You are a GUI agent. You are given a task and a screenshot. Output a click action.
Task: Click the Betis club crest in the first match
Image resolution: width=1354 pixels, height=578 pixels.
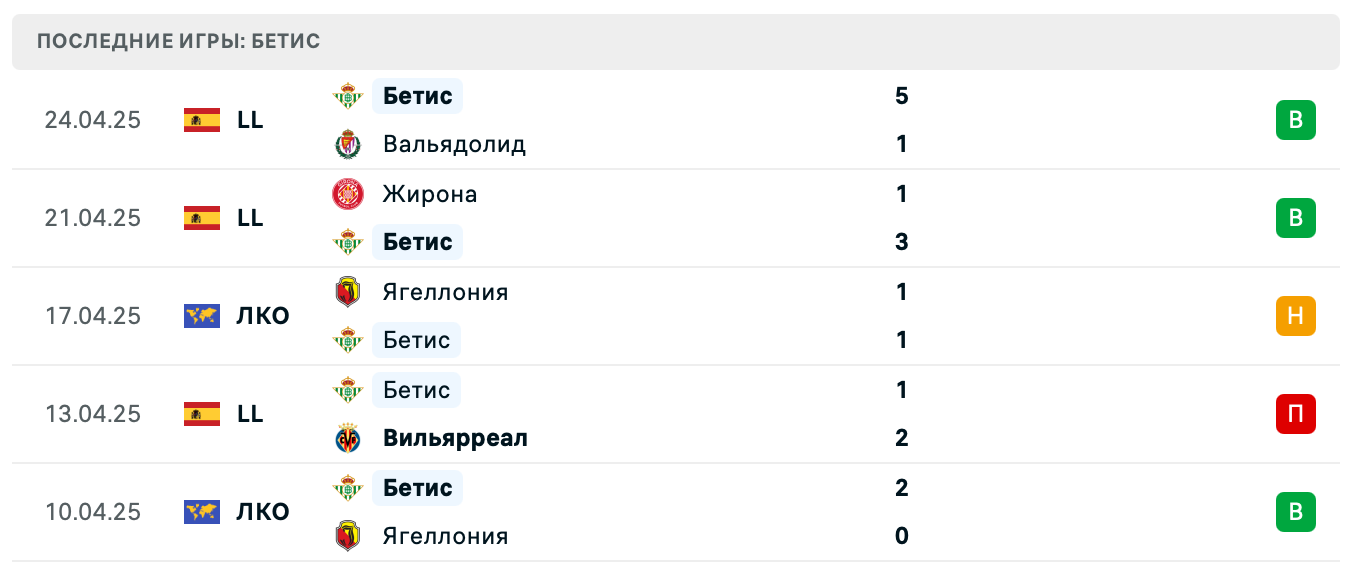pos(347,96)
